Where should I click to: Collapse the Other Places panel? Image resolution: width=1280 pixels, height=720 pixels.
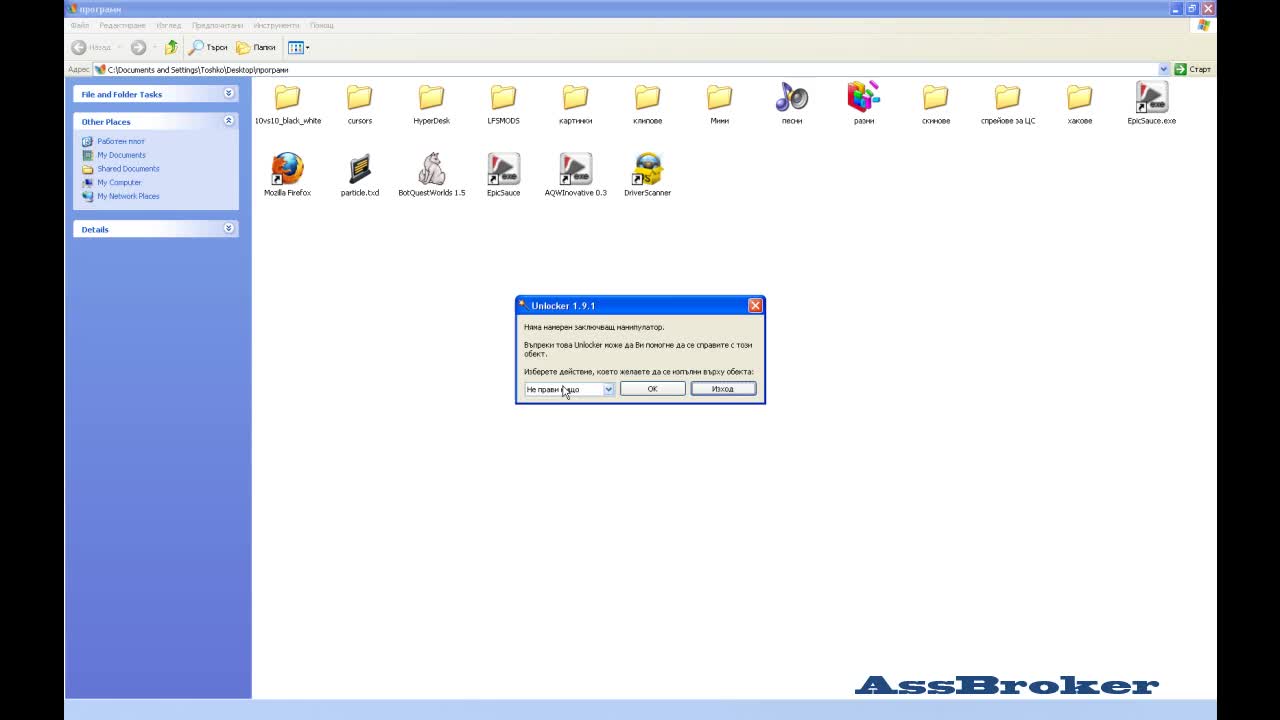pos(229,121)
